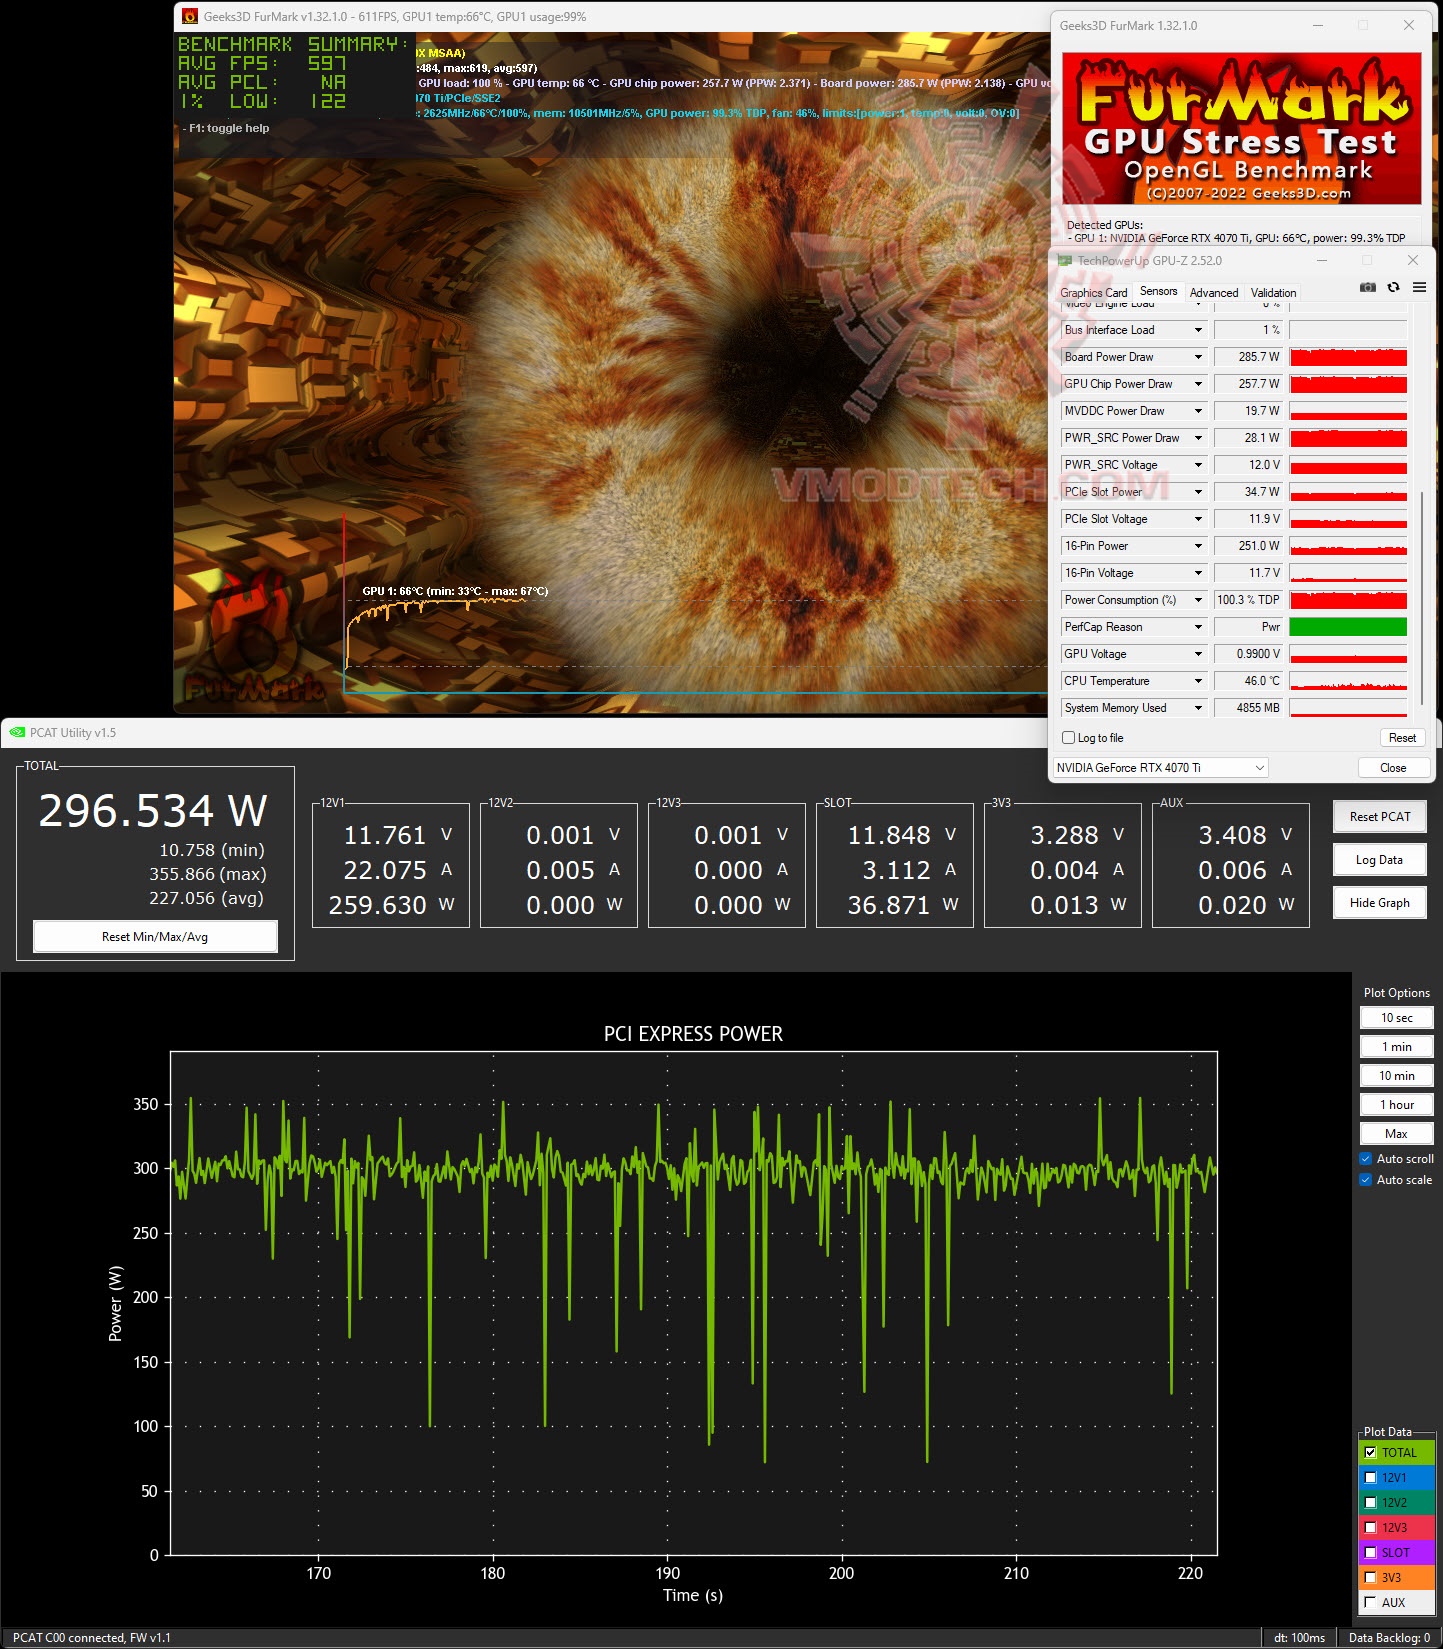Viewport: 1443px width, 1649px height.
Task: Open the PCIe Slot Power sensor dropdown
Action: [x=1198, y=492]
